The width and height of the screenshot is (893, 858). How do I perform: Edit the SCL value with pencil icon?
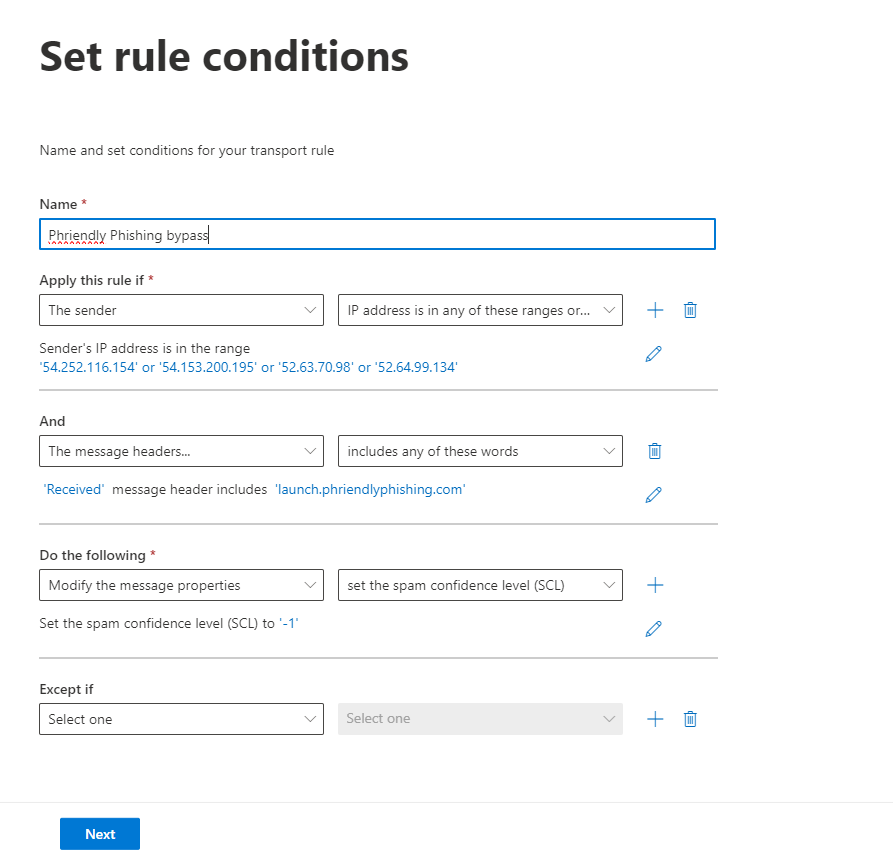[653, 629]
